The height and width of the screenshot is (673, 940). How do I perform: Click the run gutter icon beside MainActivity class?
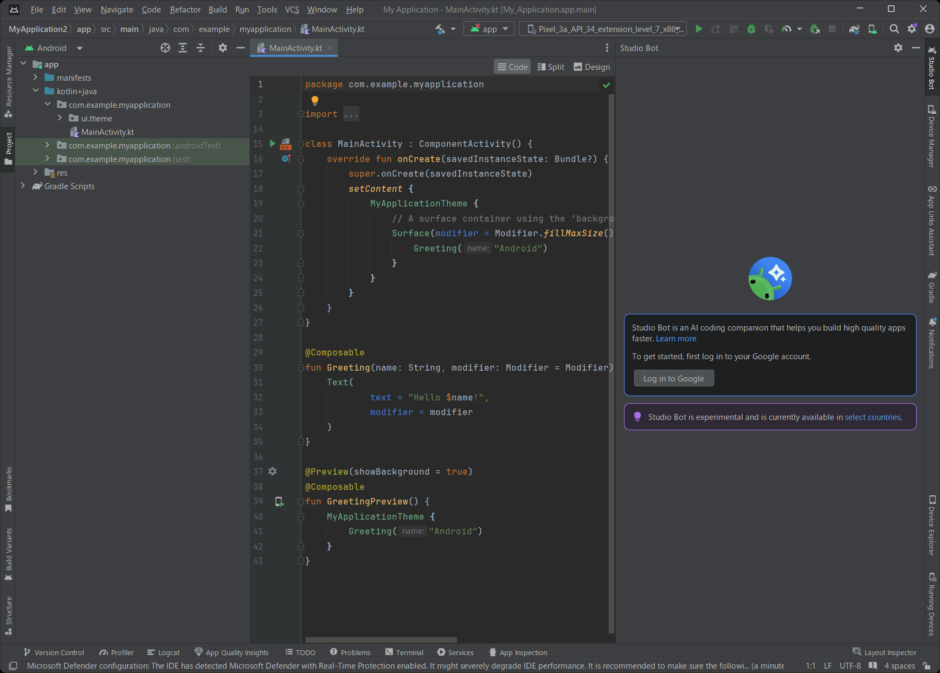point(272,144)
